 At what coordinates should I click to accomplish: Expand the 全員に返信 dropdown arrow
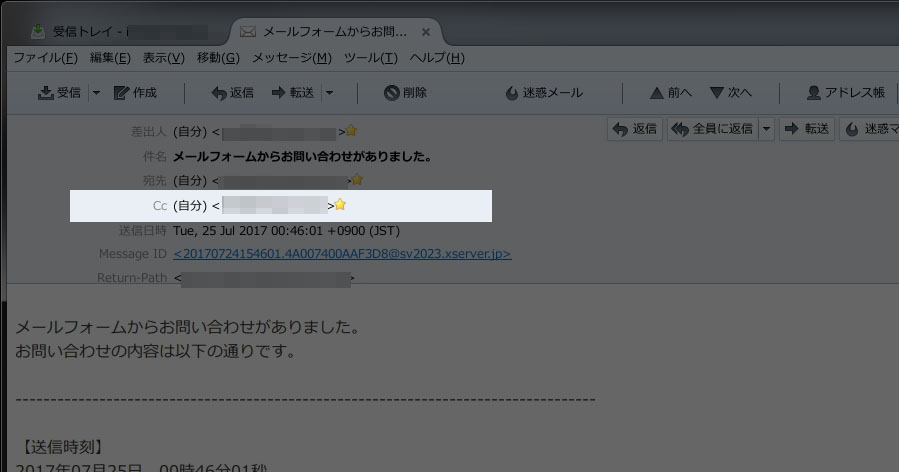tap(767, 129)
